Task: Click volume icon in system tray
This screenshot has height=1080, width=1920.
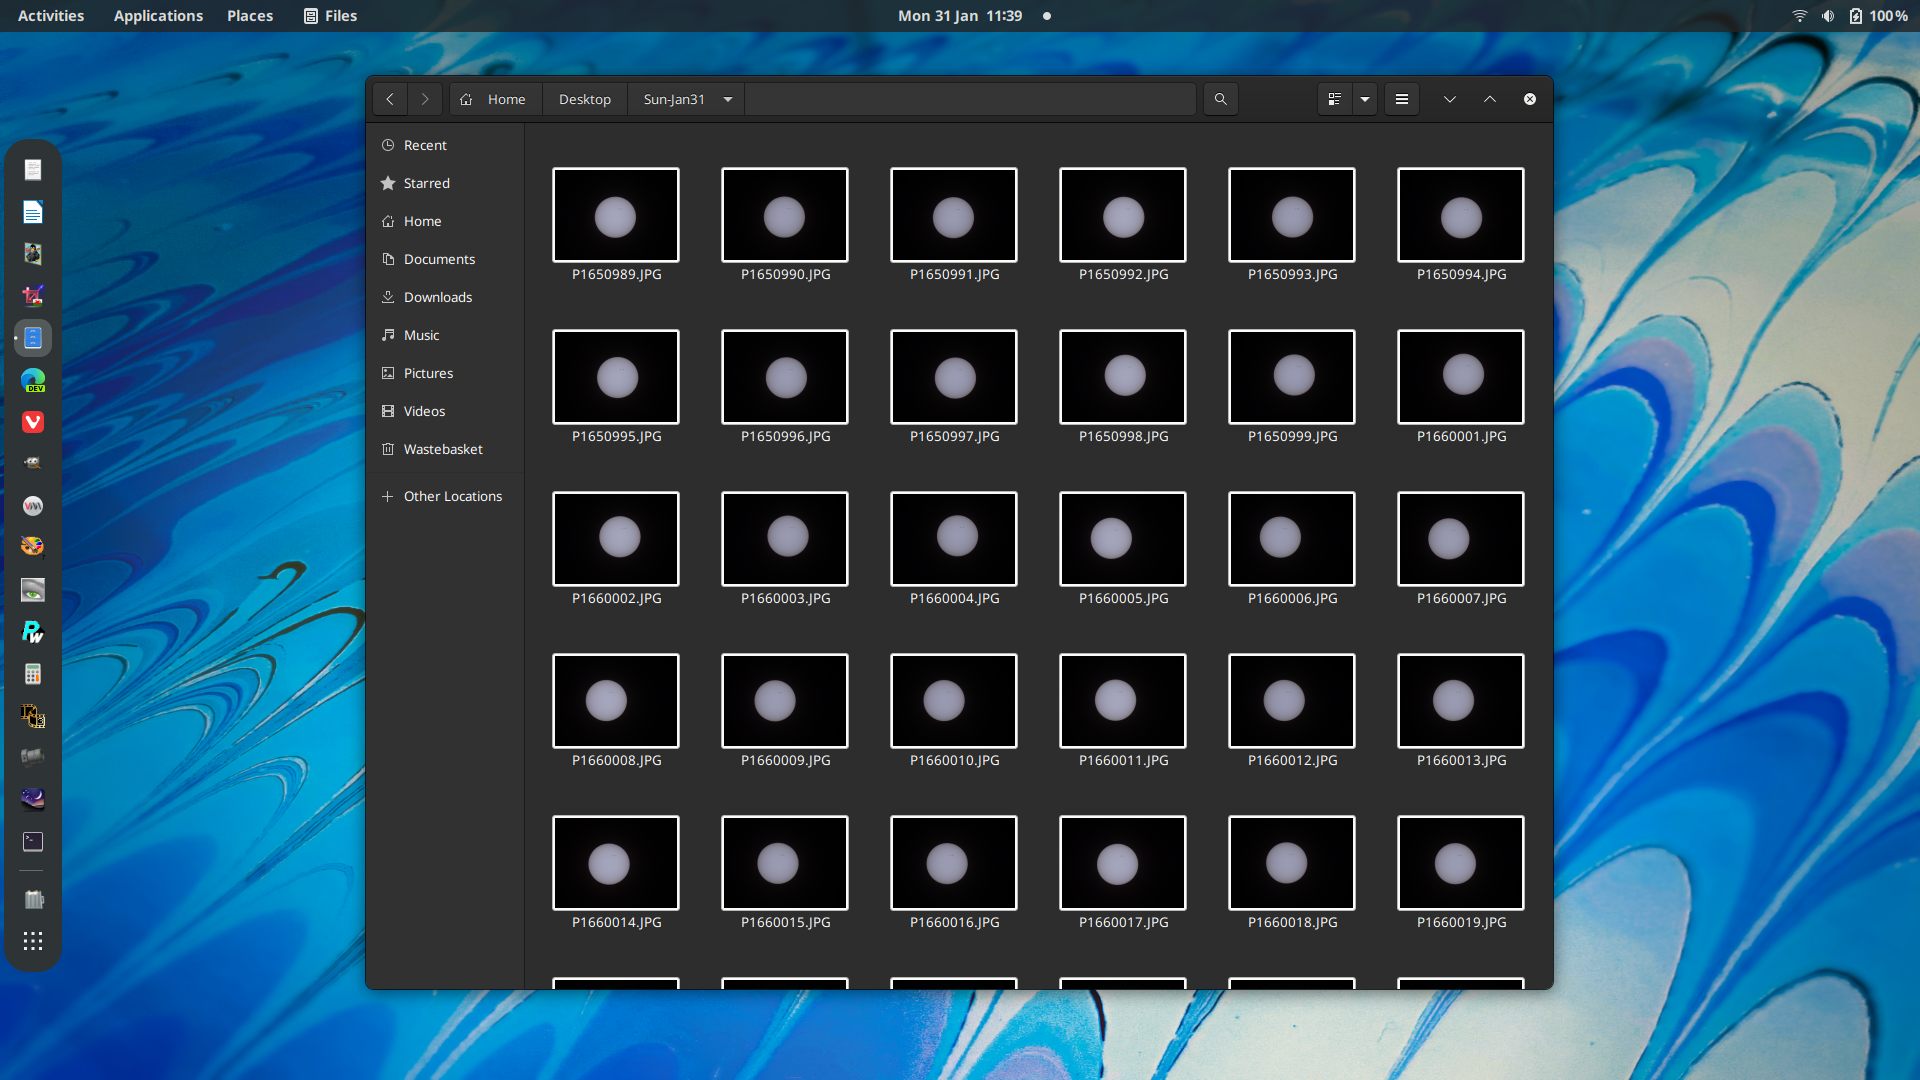Action: [1828, 16]
